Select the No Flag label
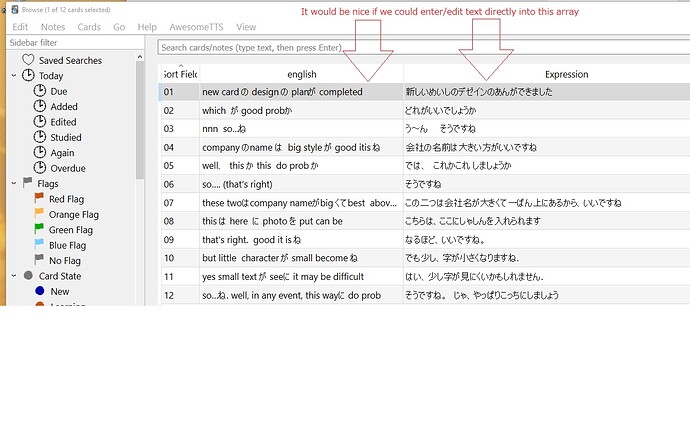 point(65,261)
